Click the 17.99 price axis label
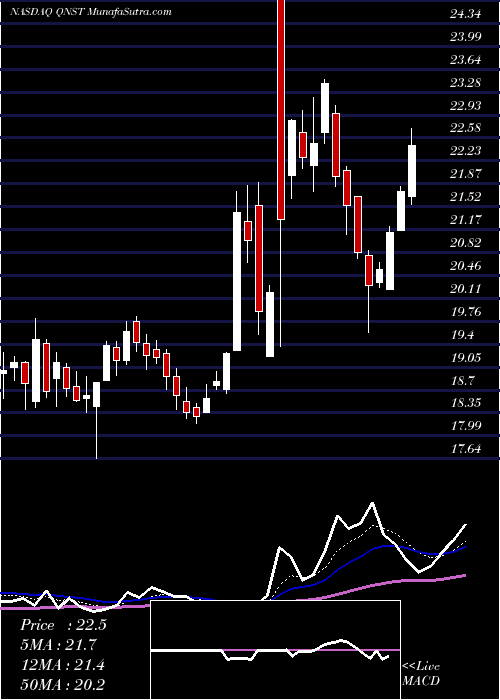Viewport: 500px width, 700px height. click(466, 426)
